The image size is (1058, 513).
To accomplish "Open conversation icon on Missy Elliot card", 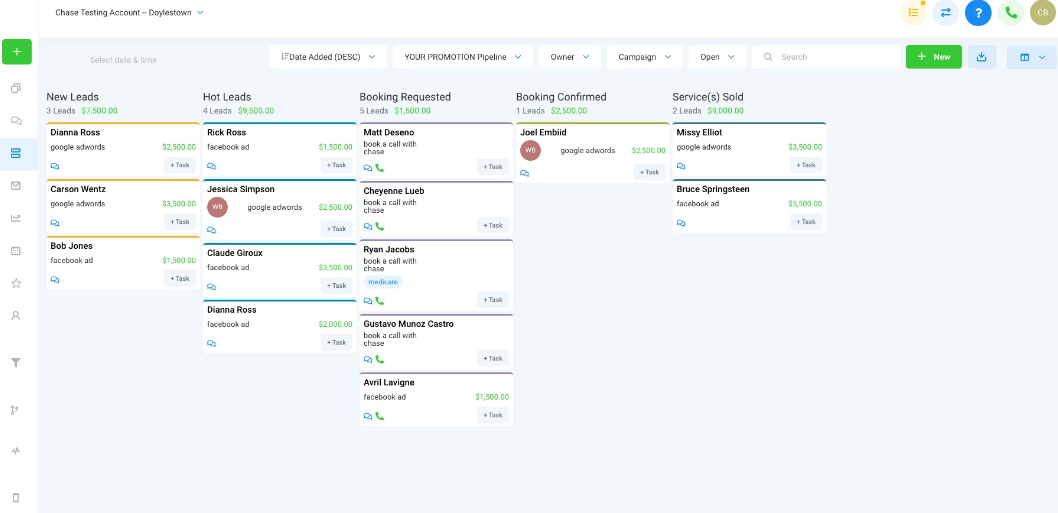I will point(681,166).
